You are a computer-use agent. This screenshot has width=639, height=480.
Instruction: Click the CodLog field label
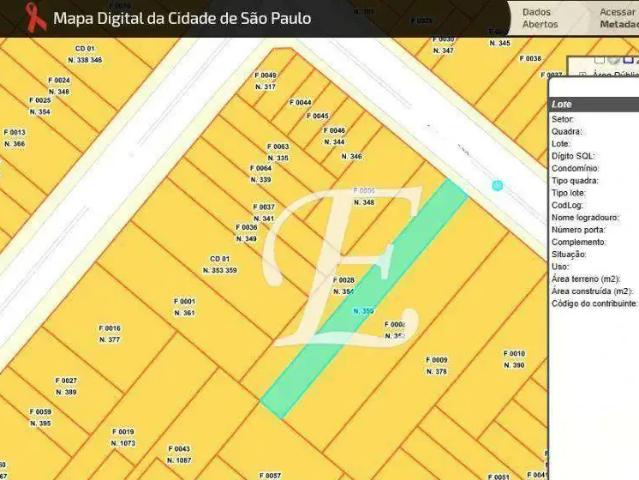pyautogui.click(x=567, y=205)
